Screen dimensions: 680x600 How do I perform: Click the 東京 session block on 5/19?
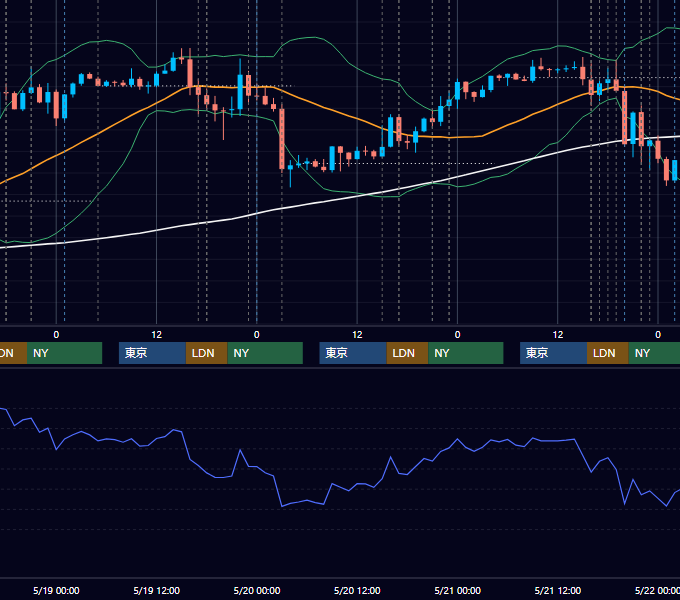[153, 353]
